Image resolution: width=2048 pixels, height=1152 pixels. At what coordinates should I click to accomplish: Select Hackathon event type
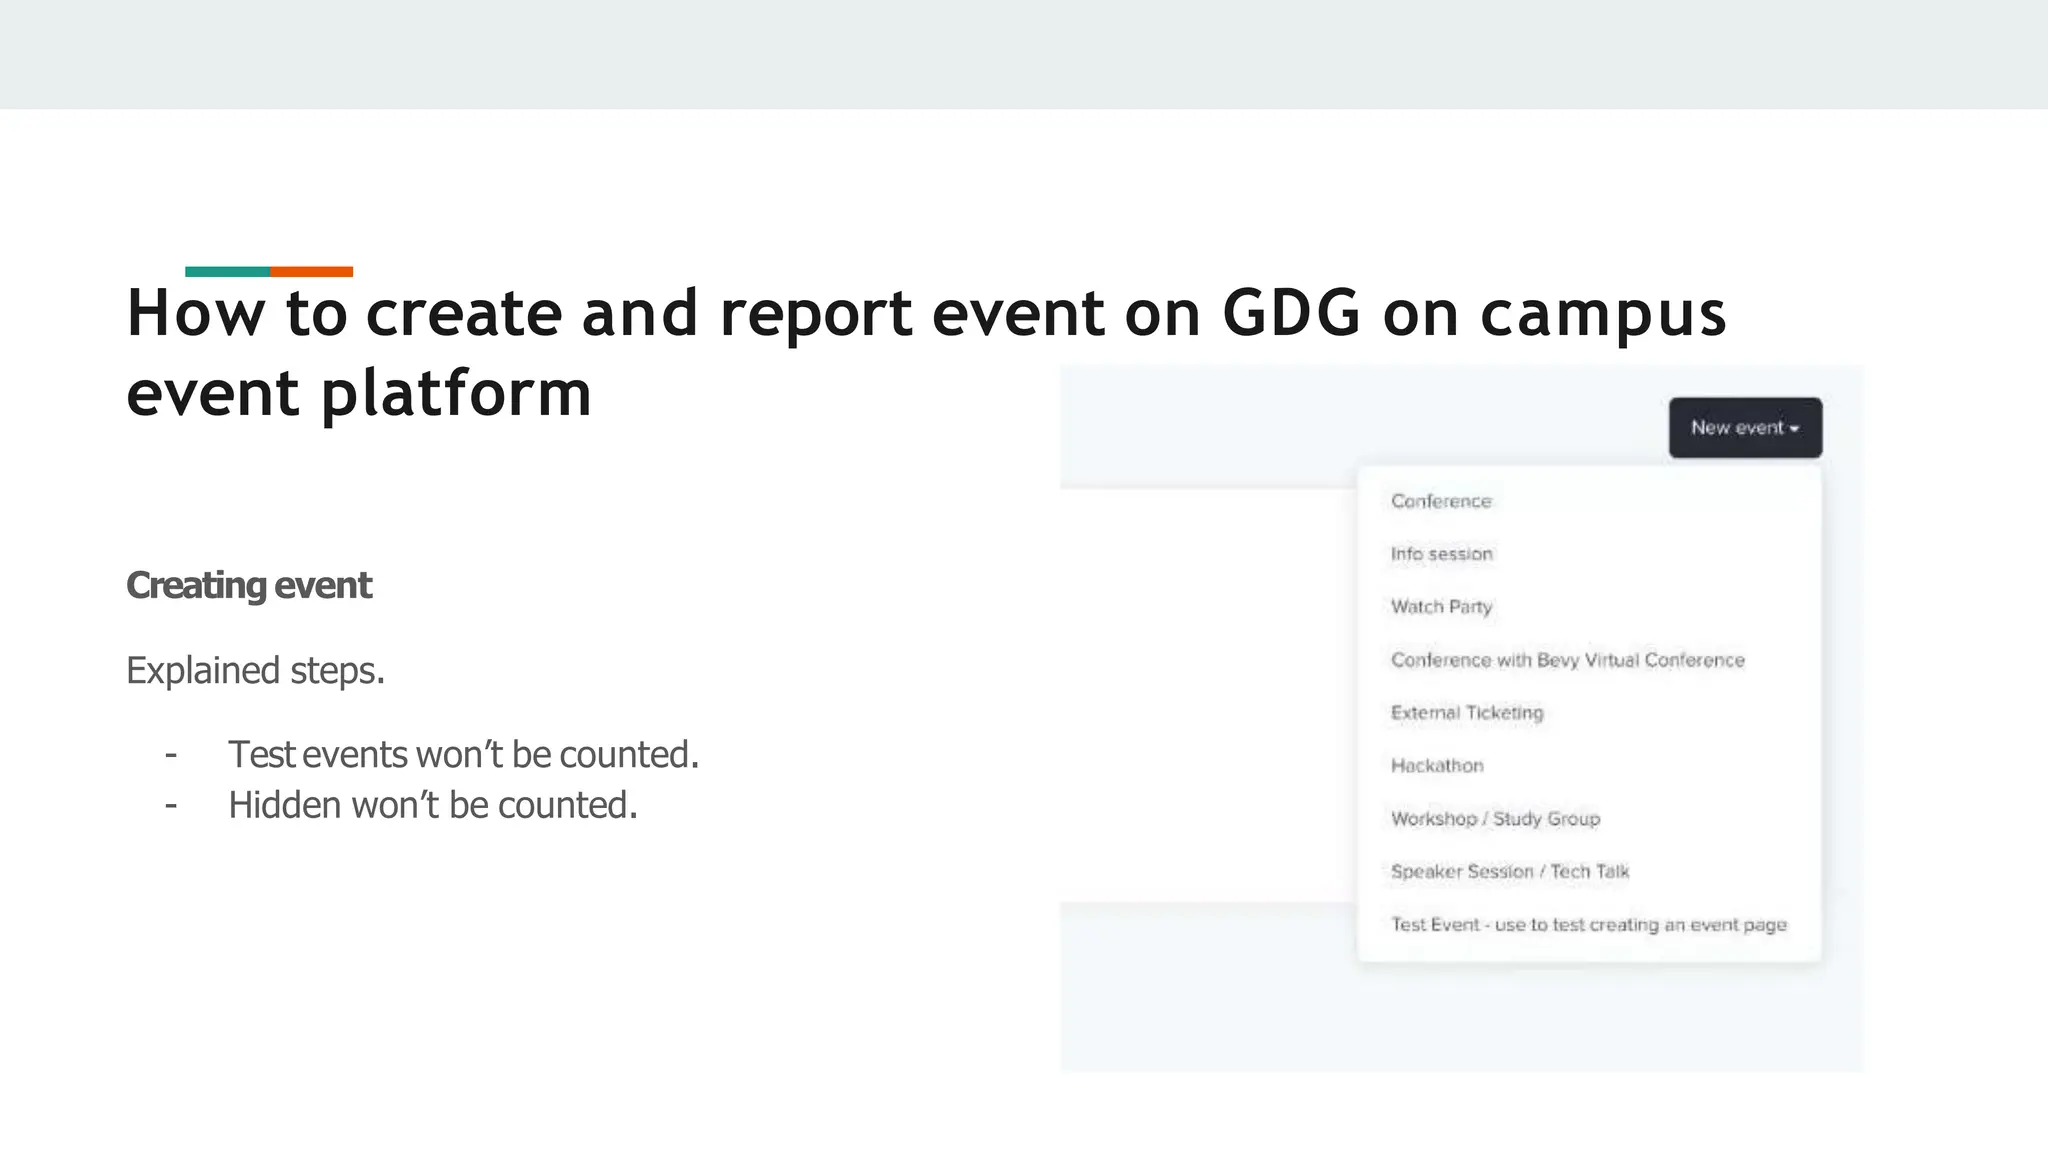[x=1437, y=766]
